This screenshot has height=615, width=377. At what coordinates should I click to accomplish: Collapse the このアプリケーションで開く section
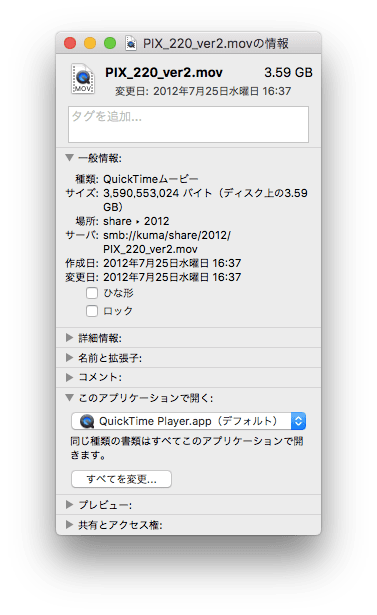(x=69, y=398)
